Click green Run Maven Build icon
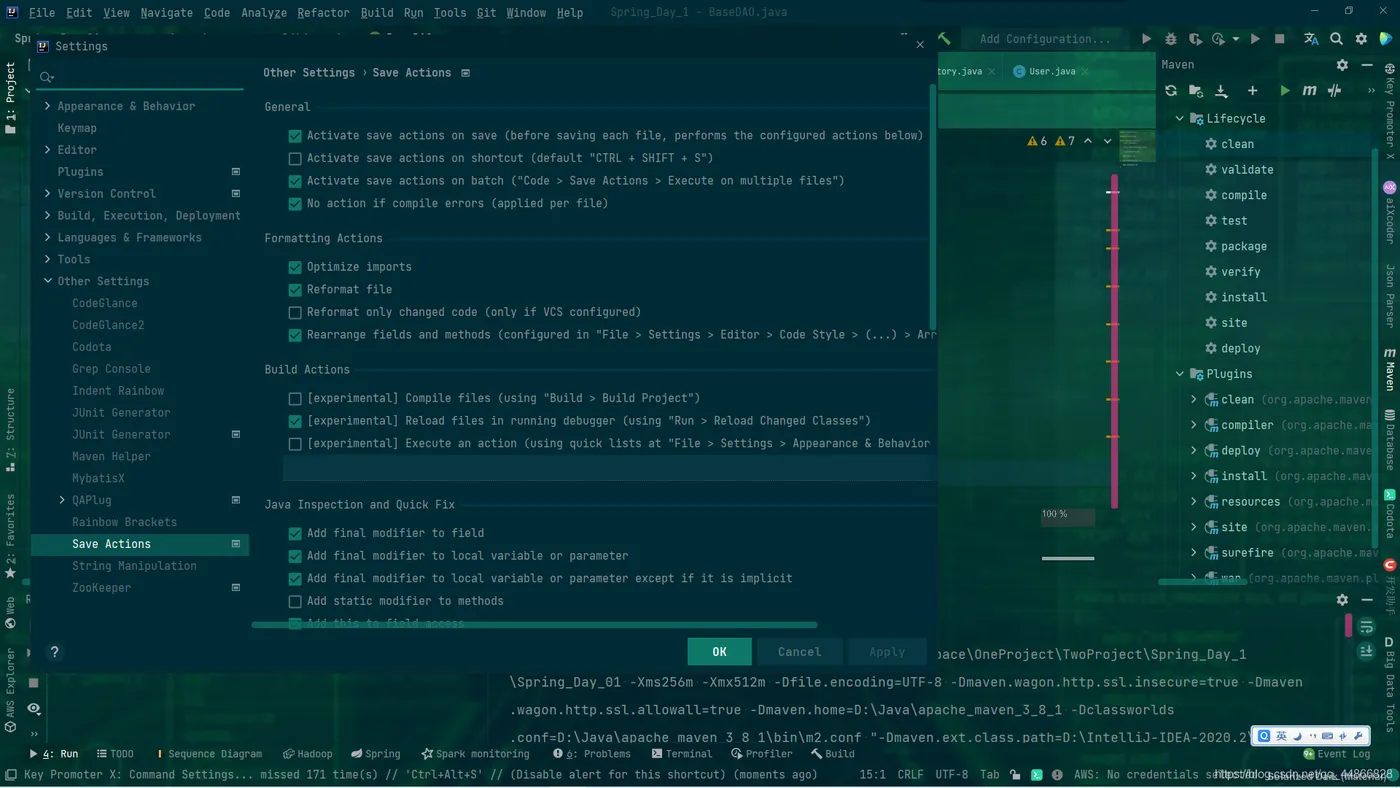1400x788 pixels. (x=1286, y=91)
